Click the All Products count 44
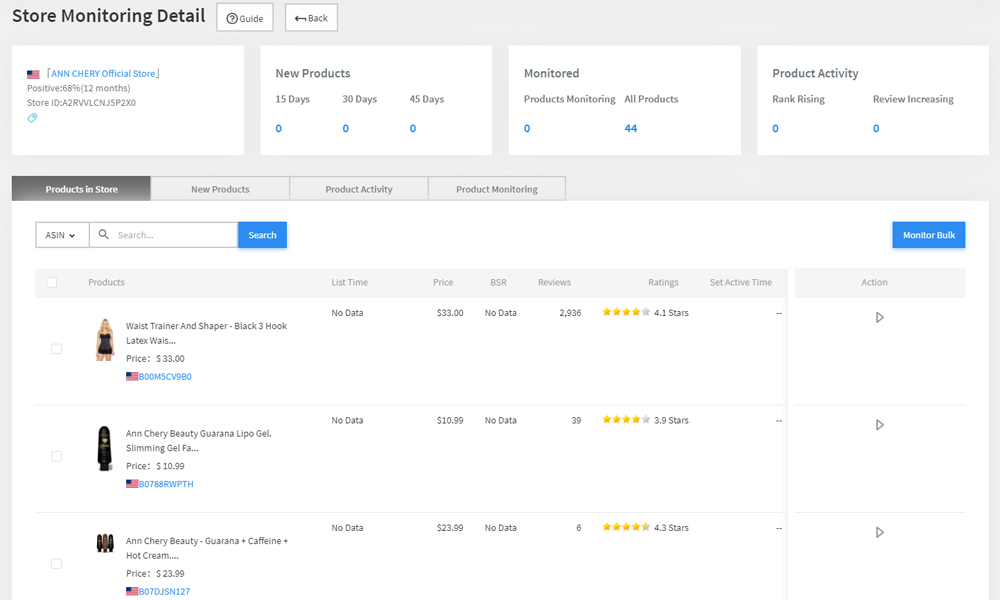The width and height of the screenshot is (1000, 600). pyautogui.click(x=631, y=128)
